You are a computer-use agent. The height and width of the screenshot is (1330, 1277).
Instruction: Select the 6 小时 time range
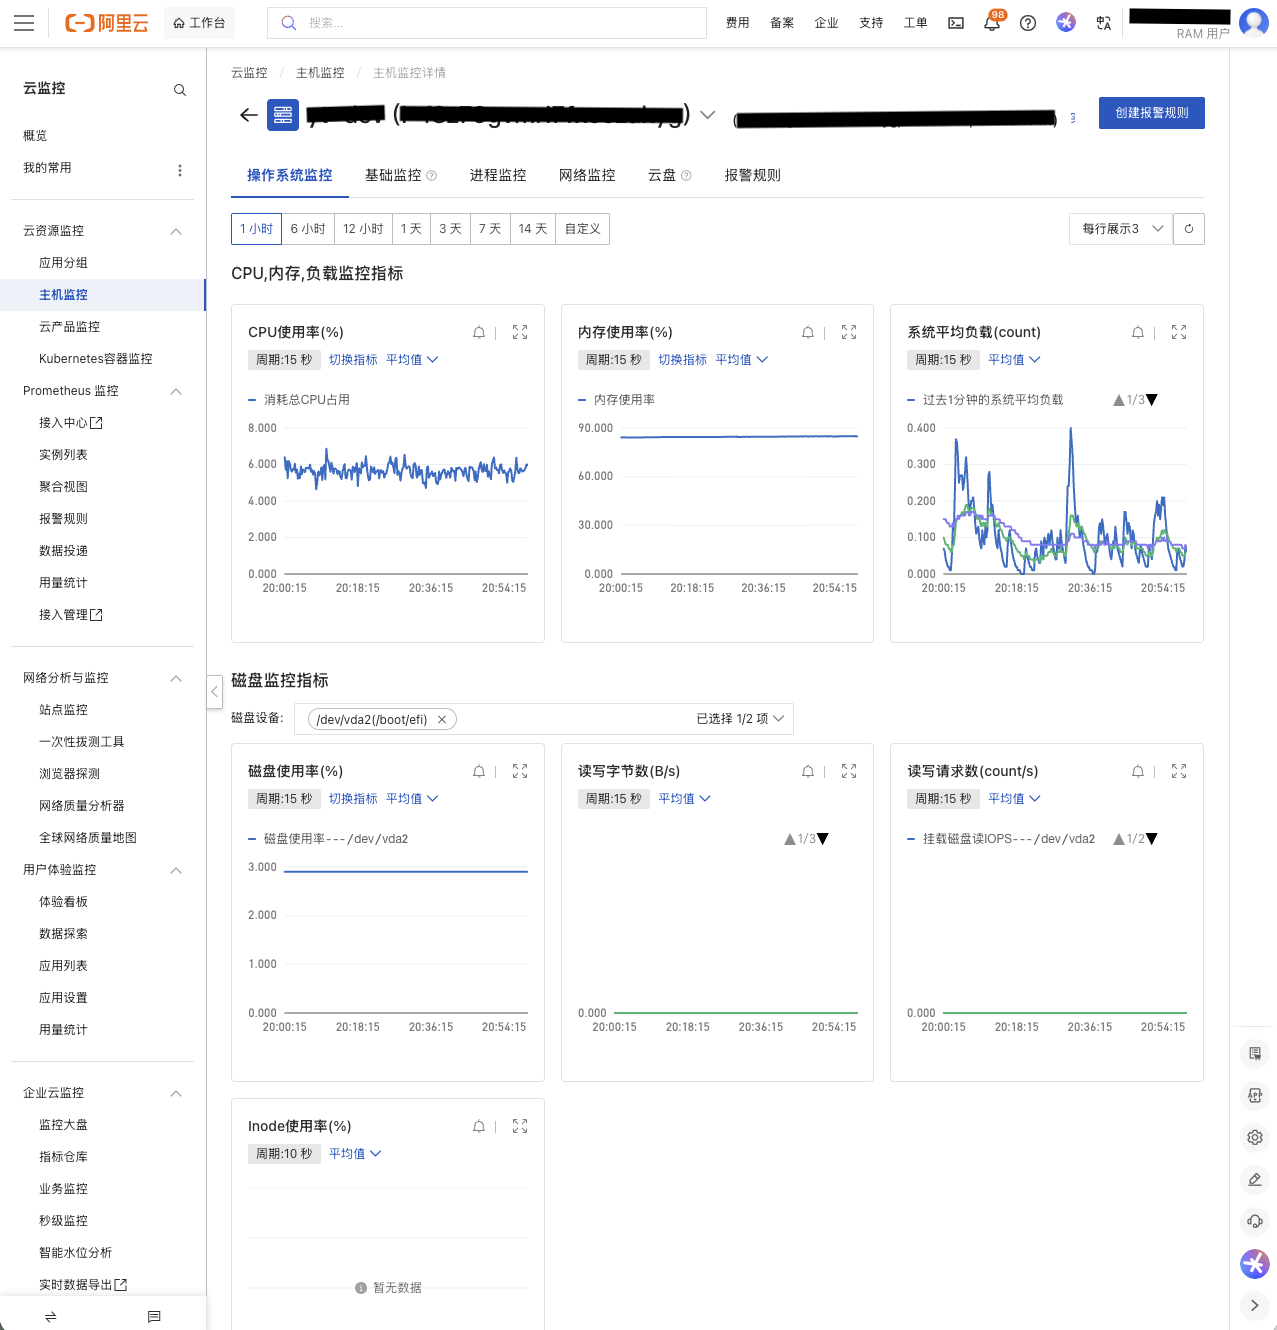tap(308, 229)
